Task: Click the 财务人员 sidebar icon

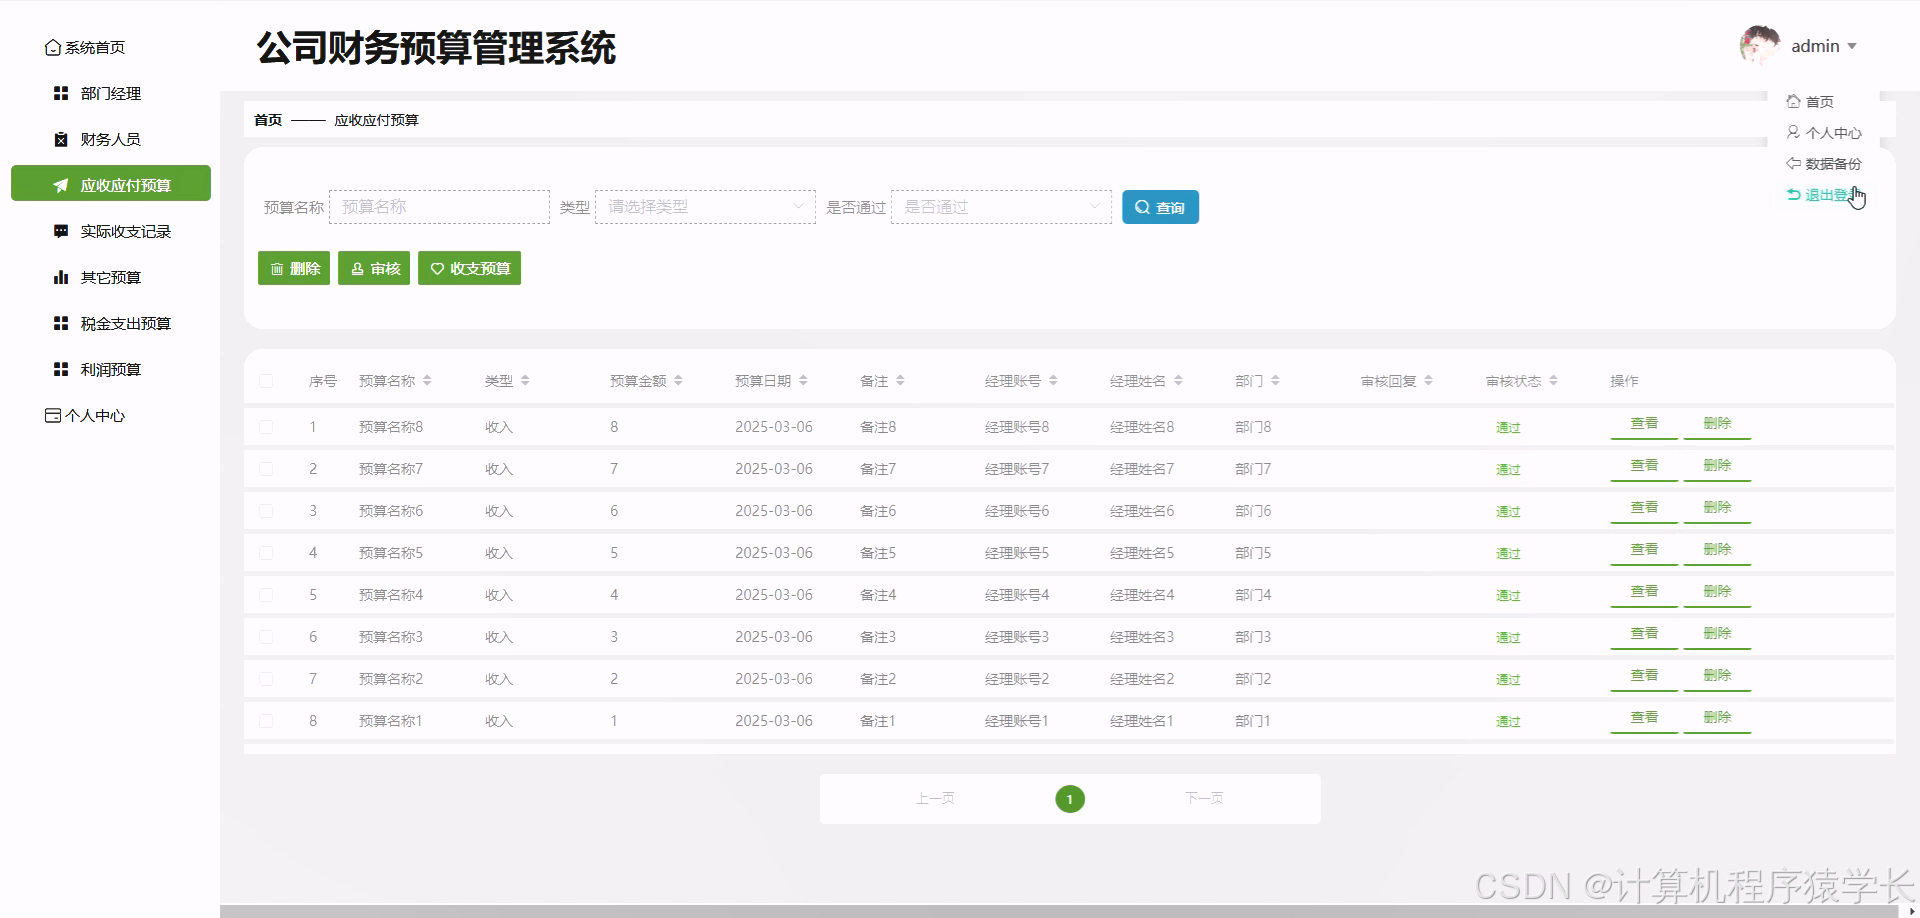Action: tap(60, 139)
